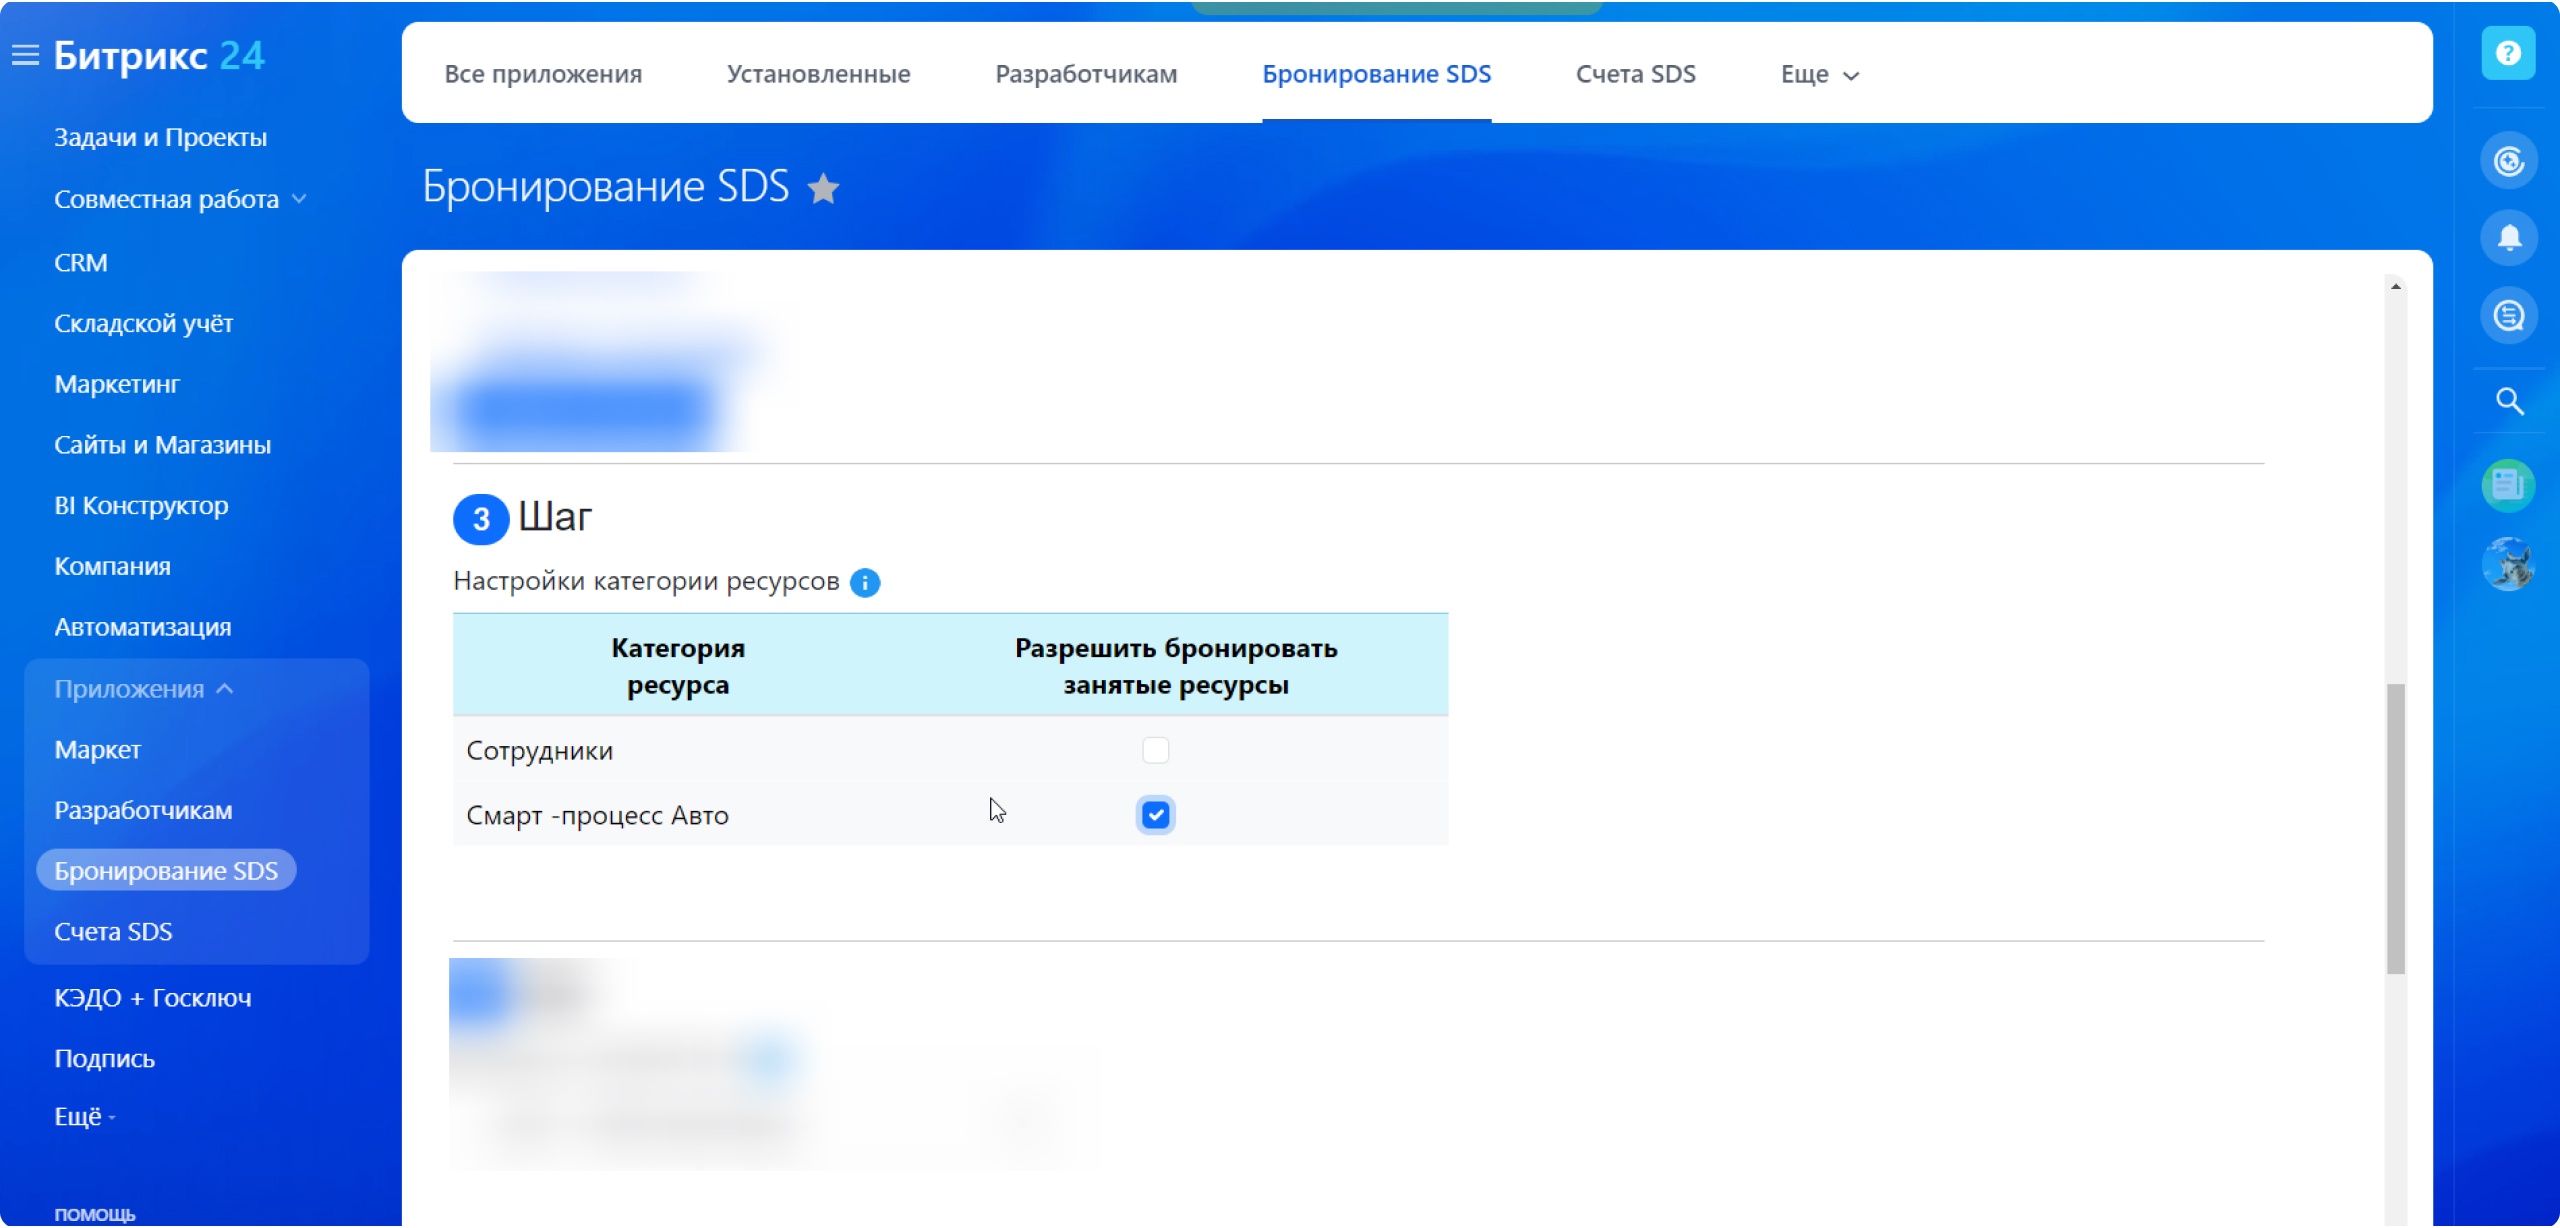Open the CoPilot spiral icon in the right panel
The width and height of the screenshot is (2560, 1228).
pyautogui.click(x=2508, y=161)
